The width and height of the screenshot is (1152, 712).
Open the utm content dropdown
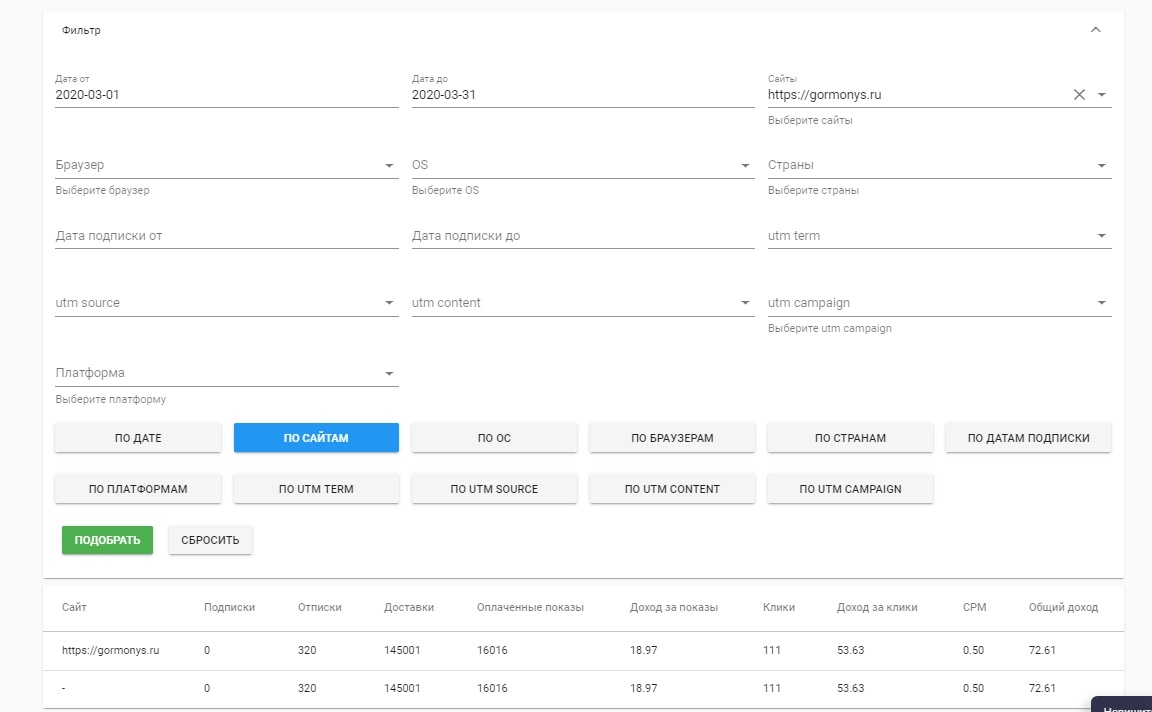745,303
